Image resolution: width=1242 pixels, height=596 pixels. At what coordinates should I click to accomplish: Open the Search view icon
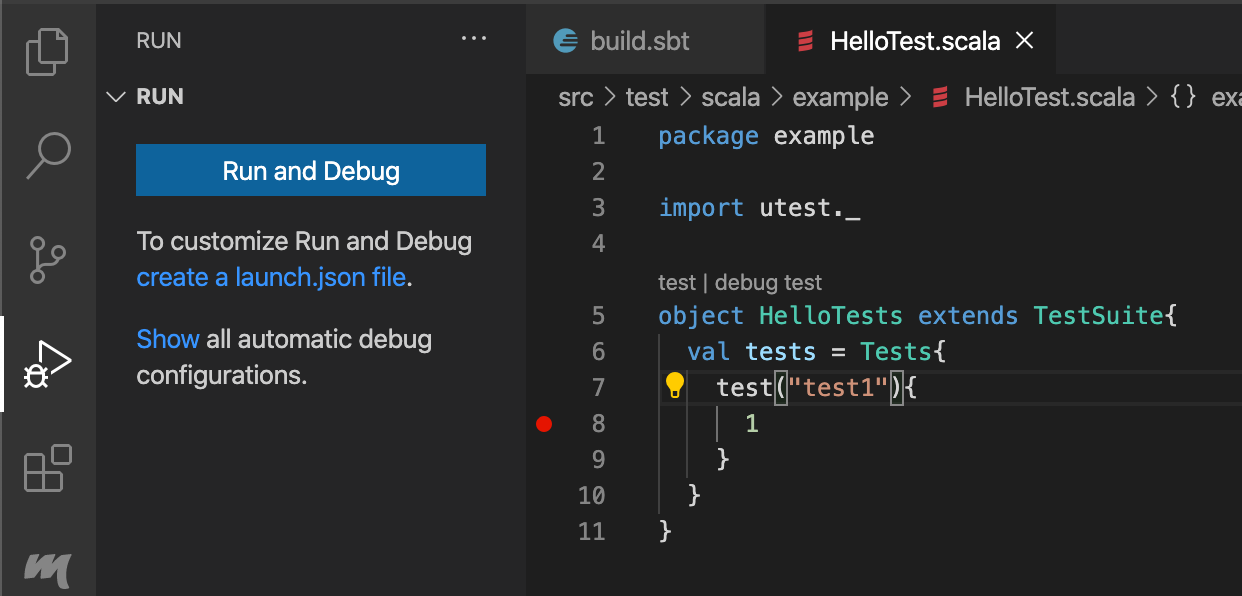point(47,155)
